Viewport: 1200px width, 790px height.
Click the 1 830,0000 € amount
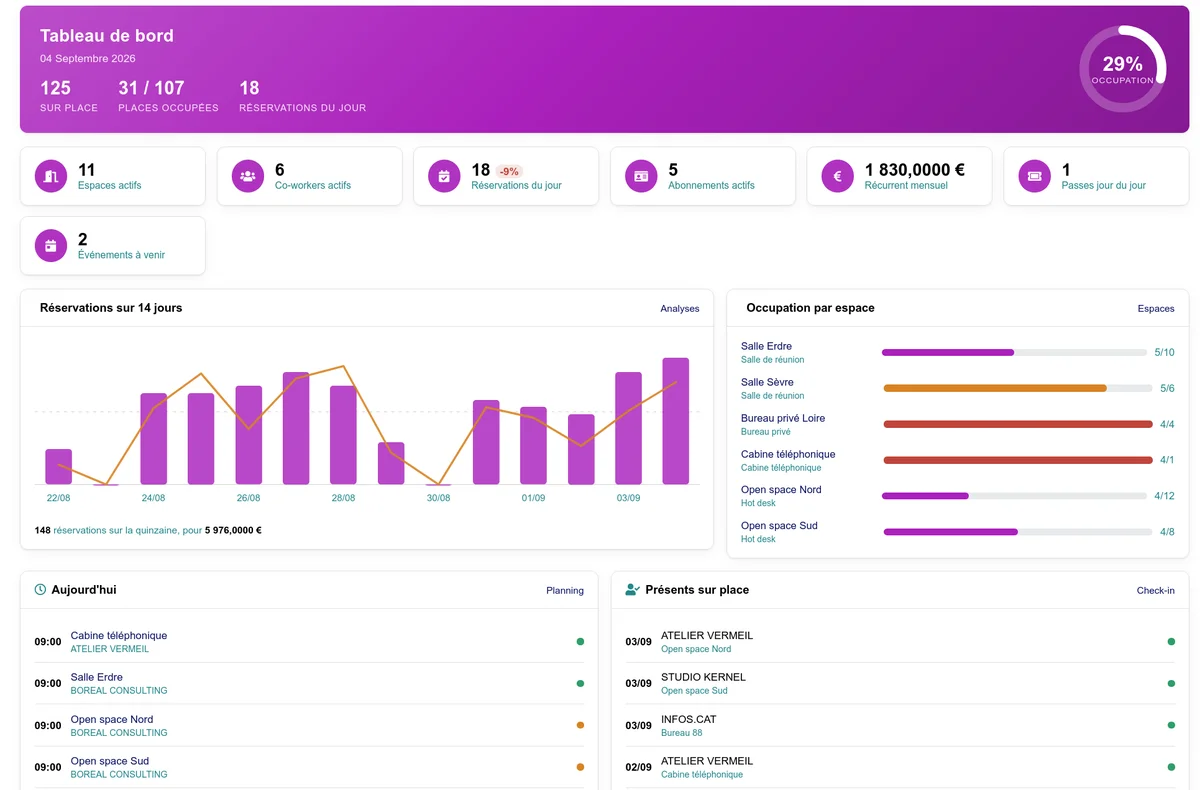click(915, 170)
